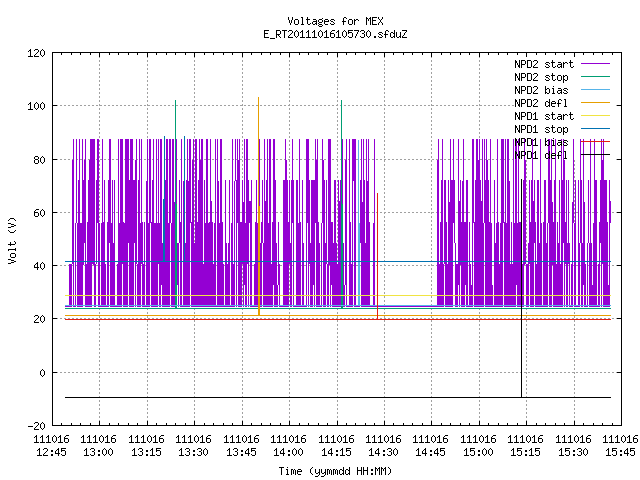The width and height of the screenshot is (640, 480).
Task: Click the 15:15 time tick label
Action: 525,452
